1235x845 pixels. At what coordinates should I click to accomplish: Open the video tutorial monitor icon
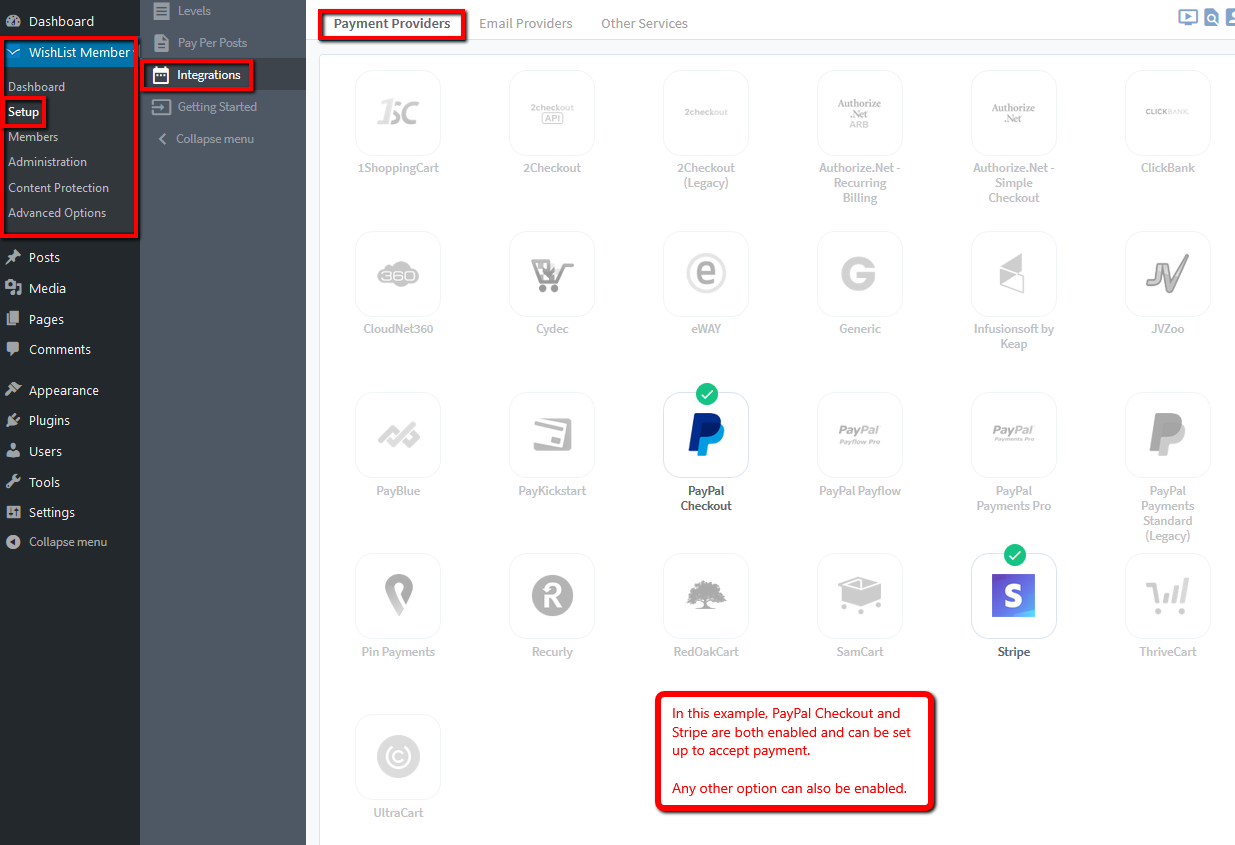click(x=1188, y=17)
